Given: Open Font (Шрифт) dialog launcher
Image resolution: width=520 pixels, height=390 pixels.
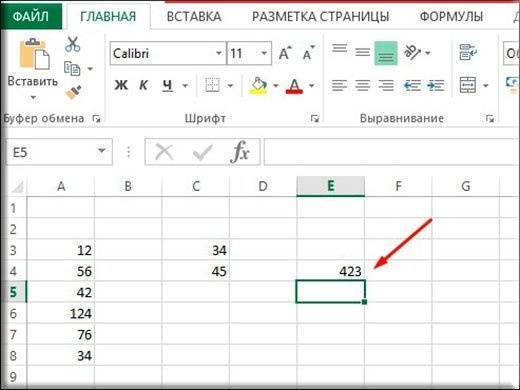Looking at the screenshot, I should click(314, 118).
